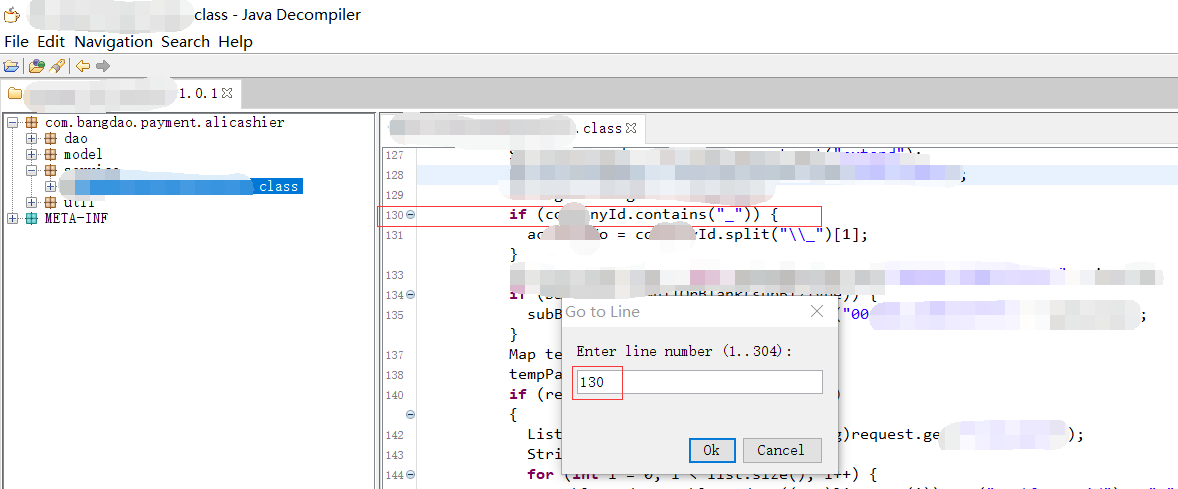Viewport: 1178px width, 489px height.
Task: Open the Search menu
Action: click(186, 41)
